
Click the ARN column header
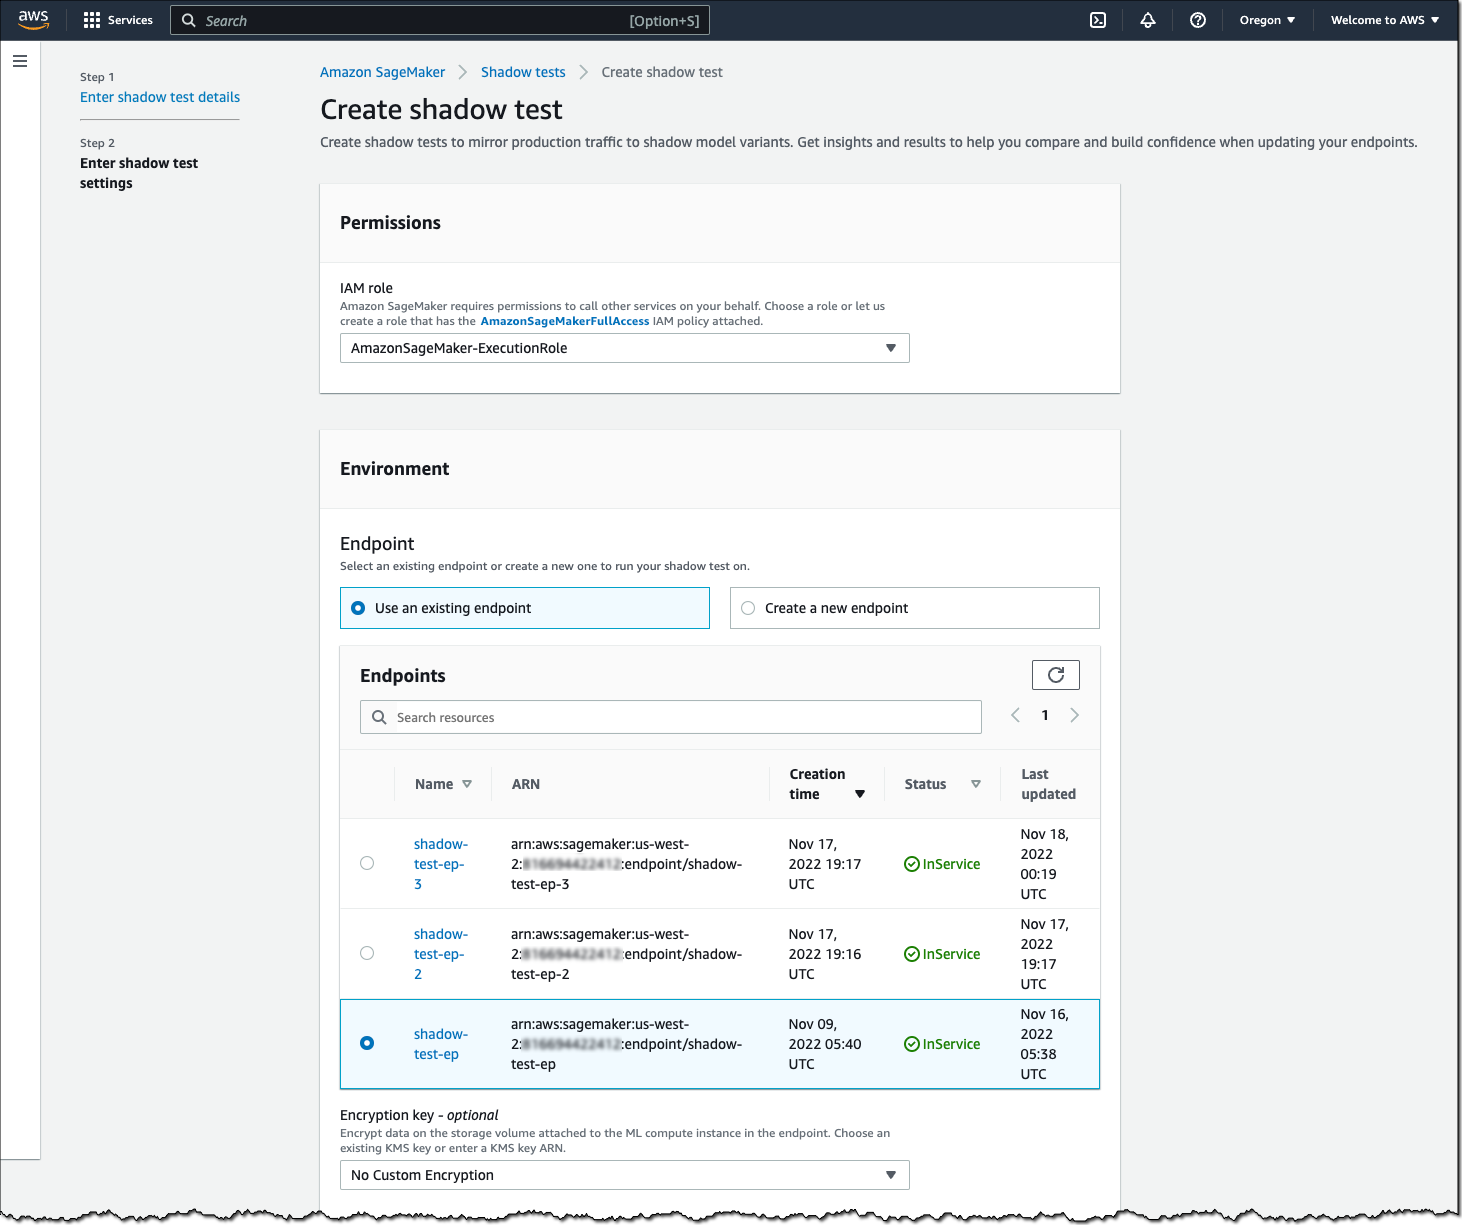tap(526, 784)
